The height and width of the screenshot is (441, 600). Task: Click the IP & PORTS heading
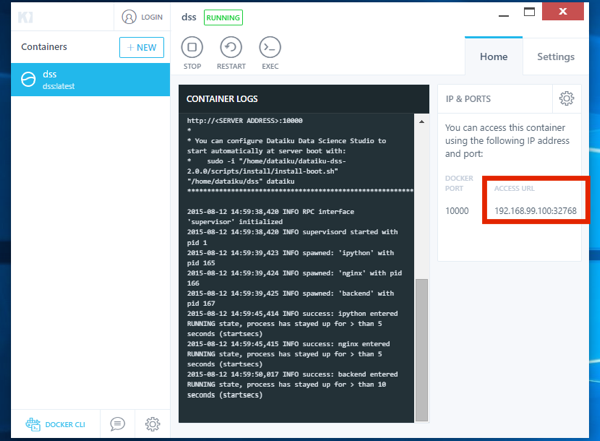pos(468,99)
